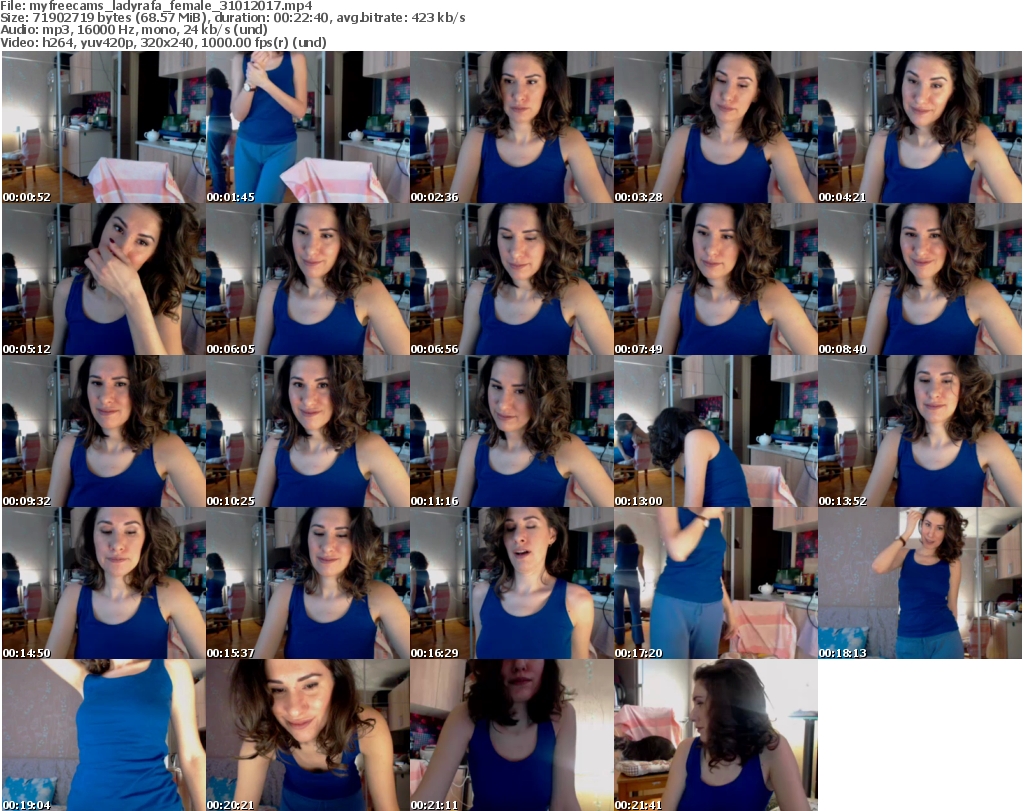Select the thumbnail frame at 00:03:28

[715, 127]
